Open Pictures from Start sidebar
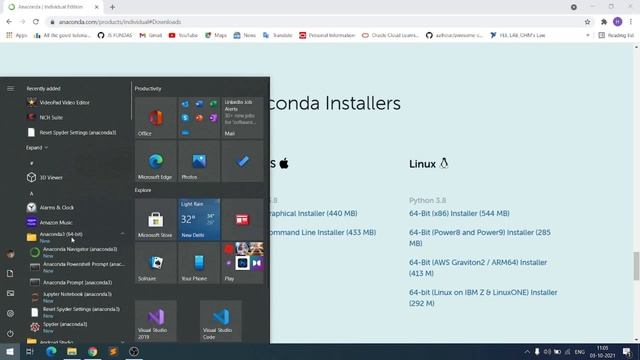The width and height of the screenshot is (640, 360). point(10,293)
